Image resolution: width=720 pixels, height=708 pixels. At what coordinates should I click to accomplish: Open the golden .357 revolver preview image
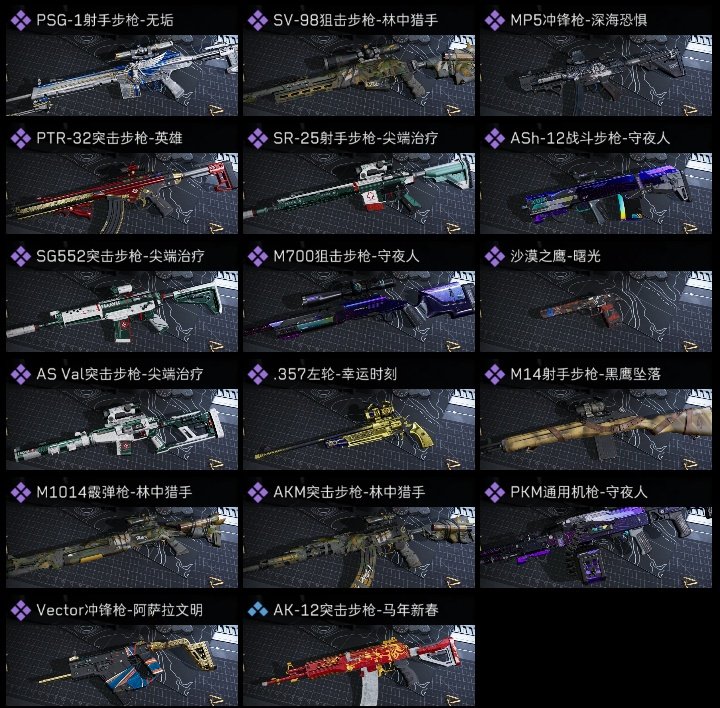tap(359, 429)
